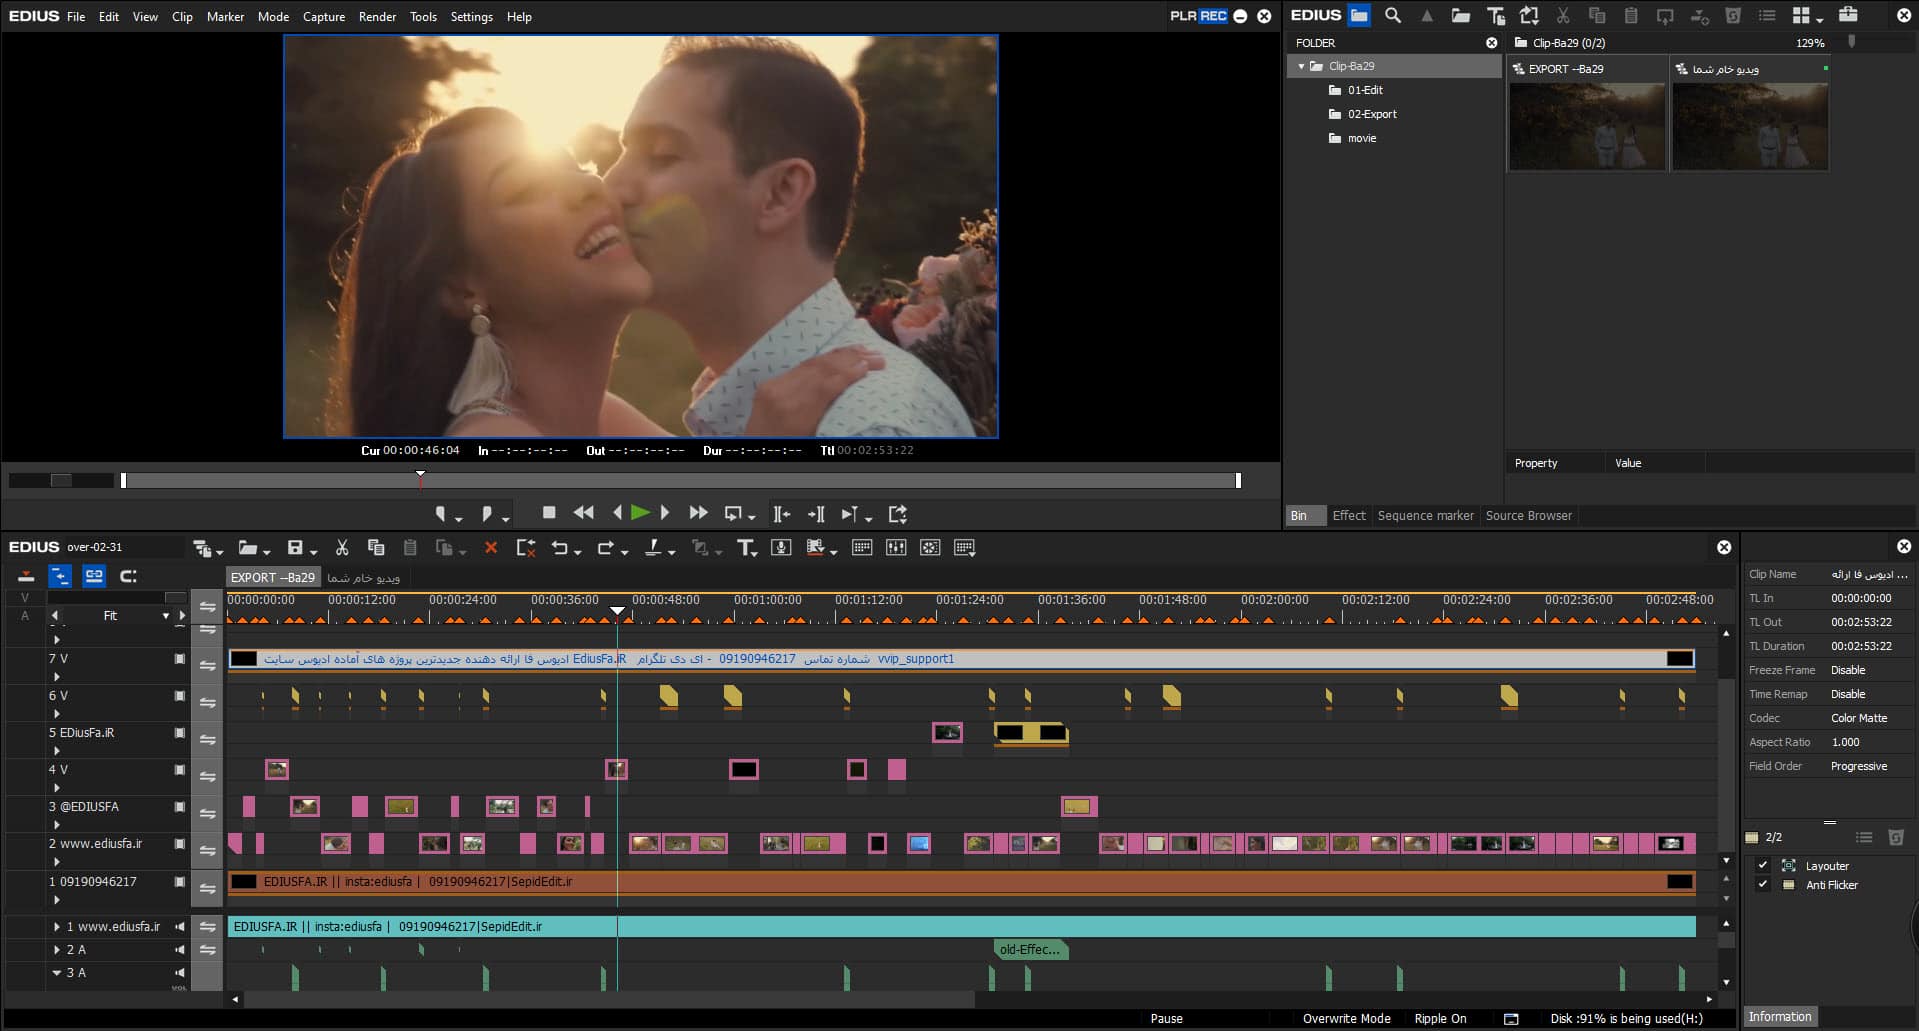Open Tools toolbox icon in bin
This screenshot has width=1919, height=1031.
[x=1848, y=15]
